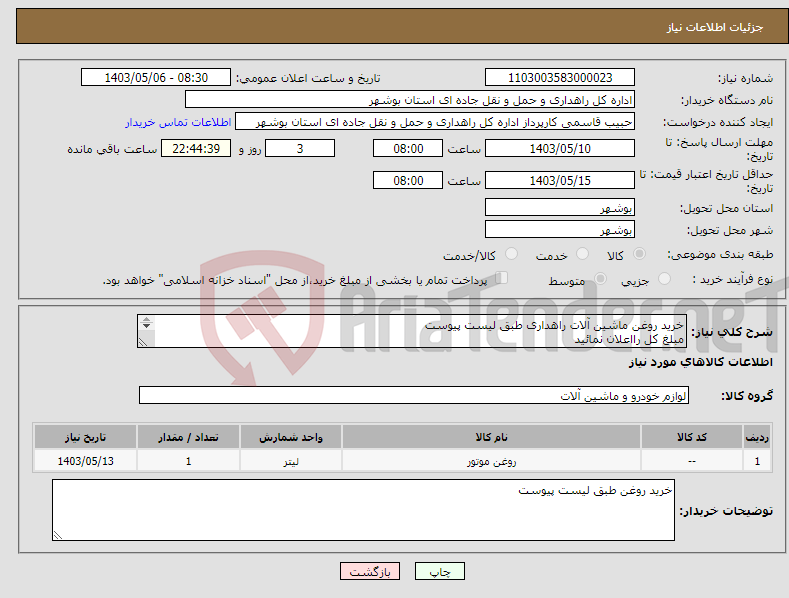The width and height of the screenshot is (789, 598).
Task: Click the بازگشت (back) button
Action: tap(370, 571)
